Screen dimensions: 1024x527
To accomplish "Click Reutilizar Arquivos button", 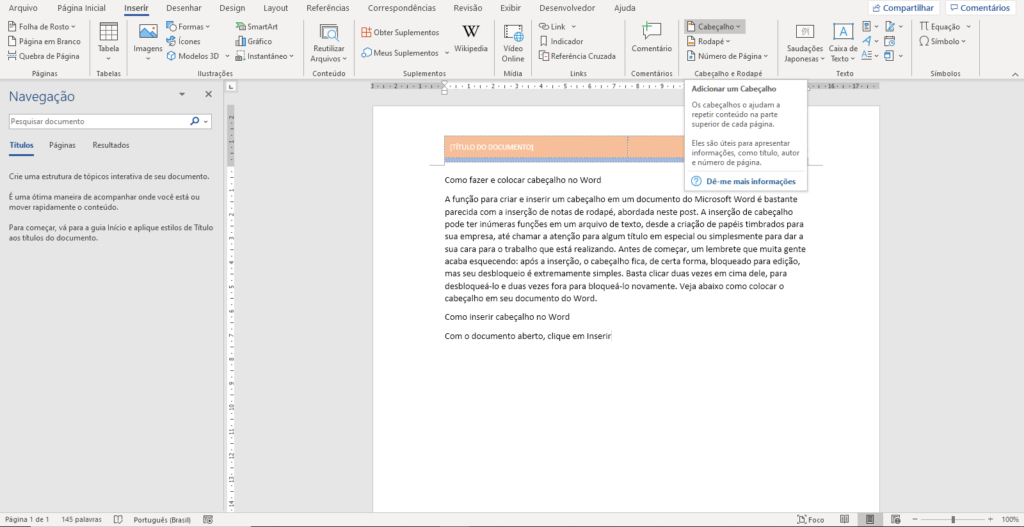I will point(328,42).
